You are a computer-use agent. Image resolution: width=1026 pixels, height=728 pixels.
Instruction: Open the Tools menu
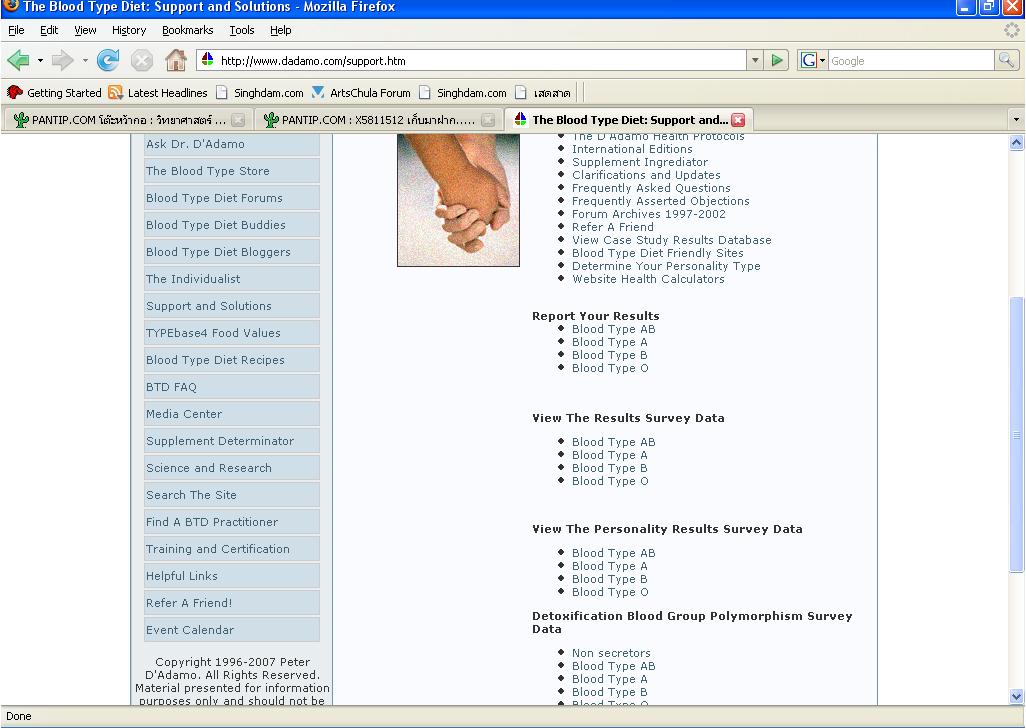click(x=241, y=30)
